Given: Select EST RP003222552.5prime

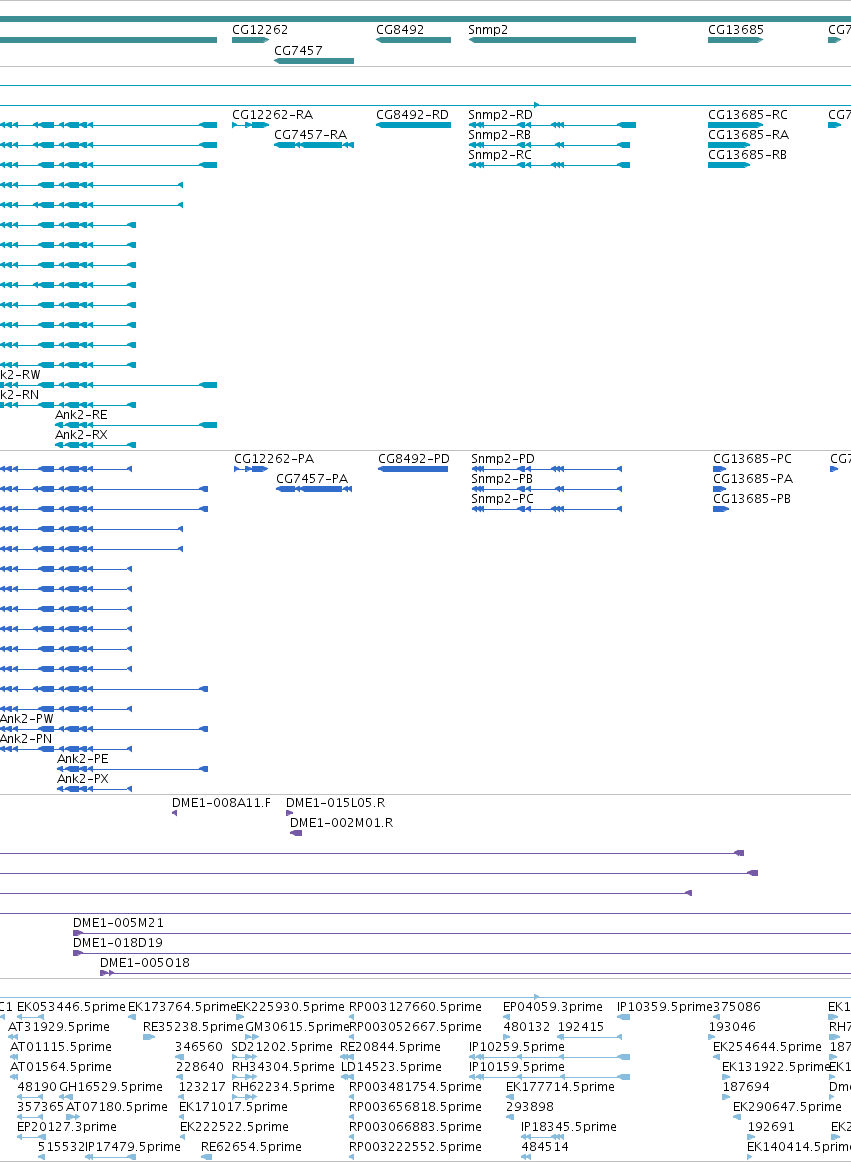Looking at the screenshot, I should pyautogui.click(x=415, y=1146).
